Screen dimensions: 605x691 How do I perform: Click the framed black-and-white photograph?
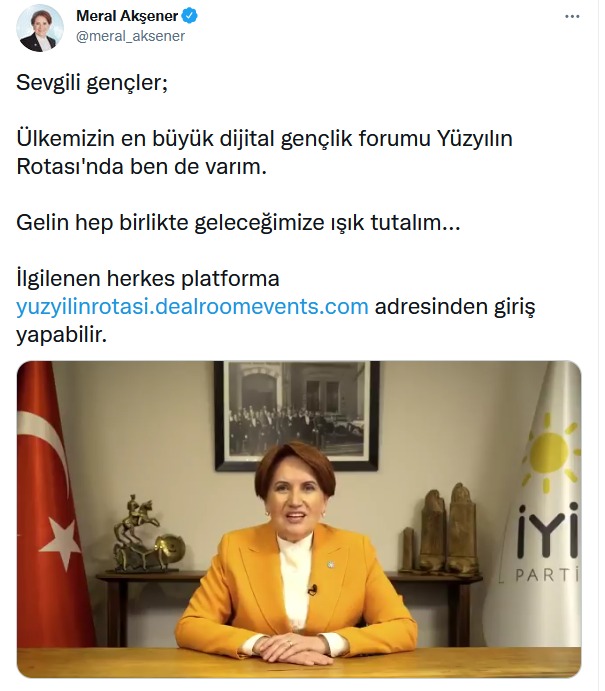point(297,415)
